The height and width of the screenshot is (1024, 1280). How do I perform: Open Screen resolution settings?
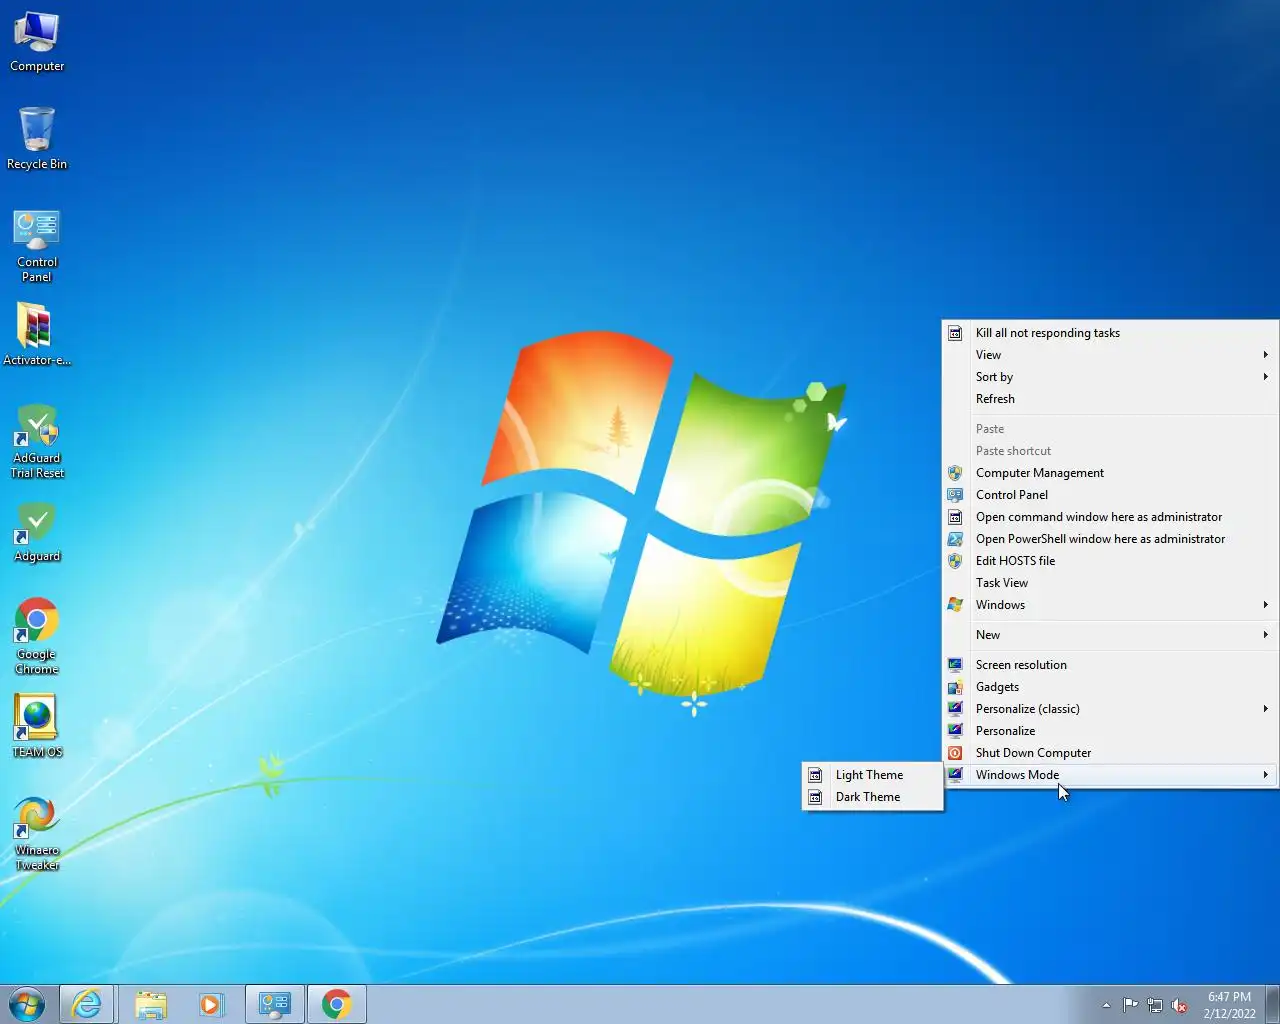tap(1110, 665)
